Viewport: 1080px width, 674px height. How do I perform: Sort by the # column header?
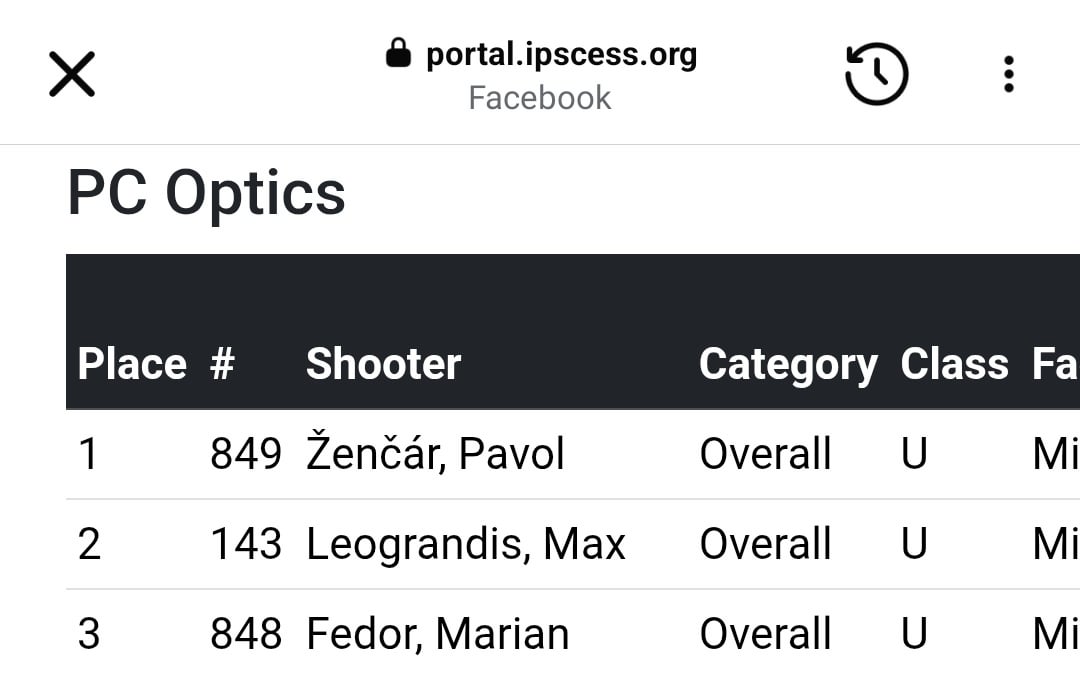(x=222, y=364)
